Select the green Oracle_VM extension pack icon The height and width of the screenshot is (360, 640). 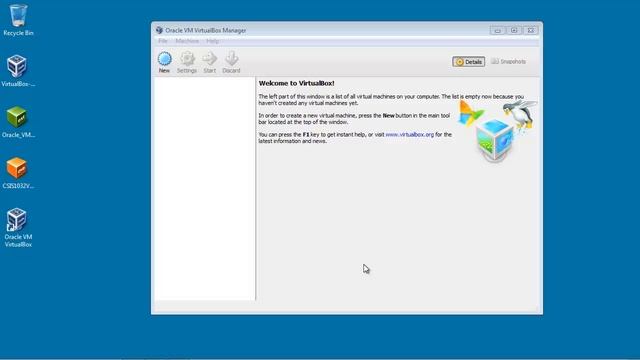tap(18, 122)
